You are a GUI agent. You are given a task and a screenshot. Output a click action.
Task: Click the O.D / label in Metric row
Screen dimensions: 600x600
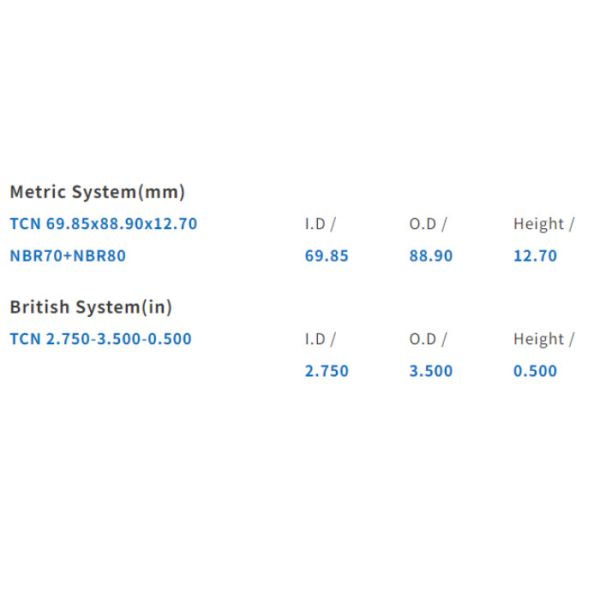coord(428,224)
